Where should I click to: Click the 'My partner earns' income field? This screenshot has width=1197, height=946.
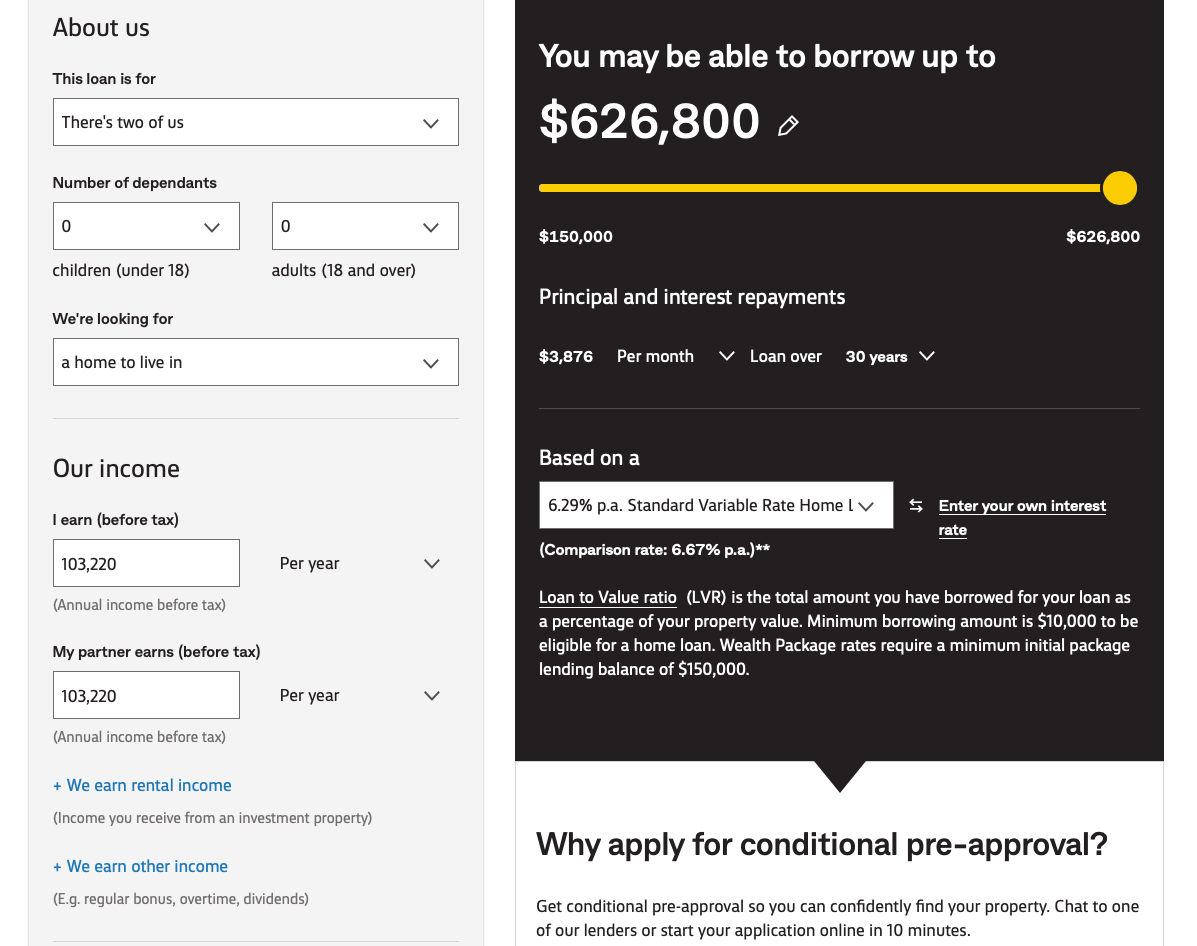[x=146, y=696]
